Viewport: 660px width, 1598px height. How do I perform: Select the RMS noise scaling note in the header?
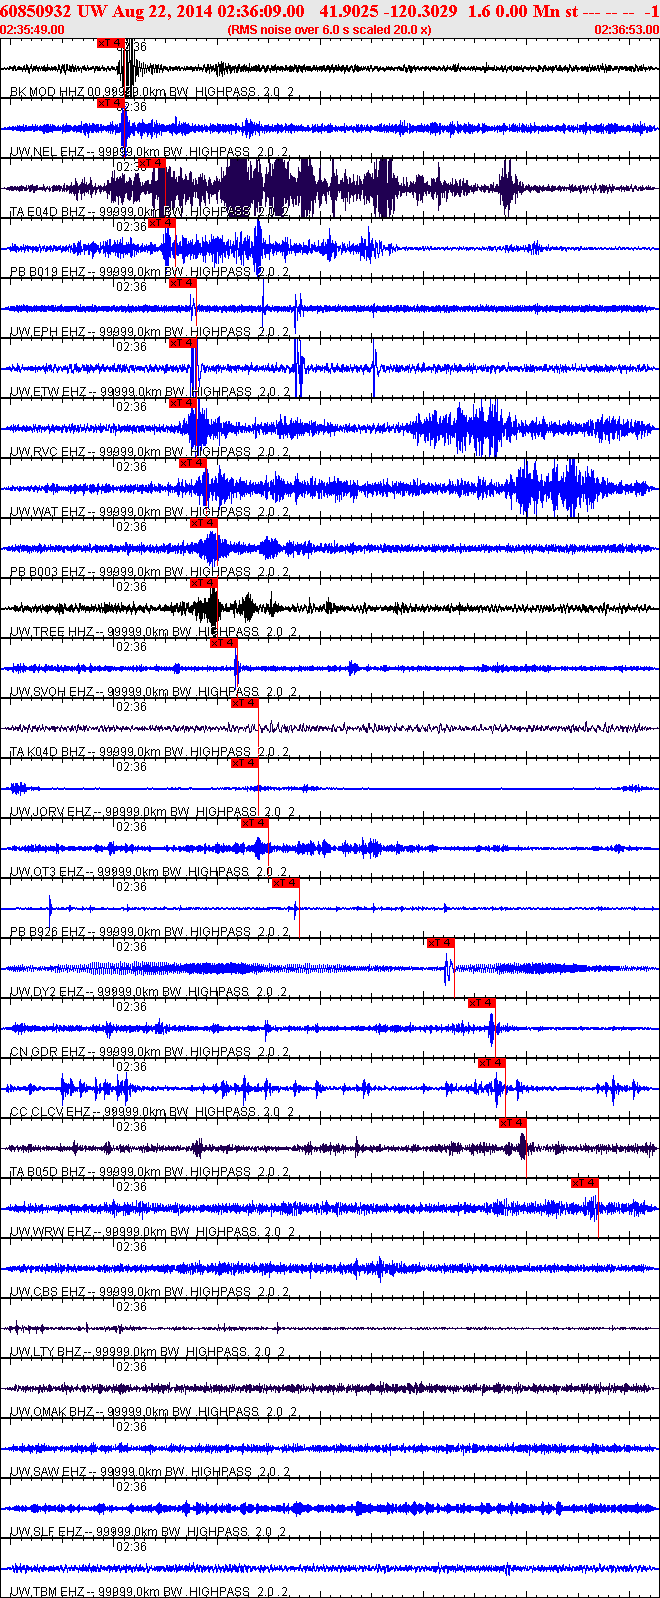pos(329,29)
